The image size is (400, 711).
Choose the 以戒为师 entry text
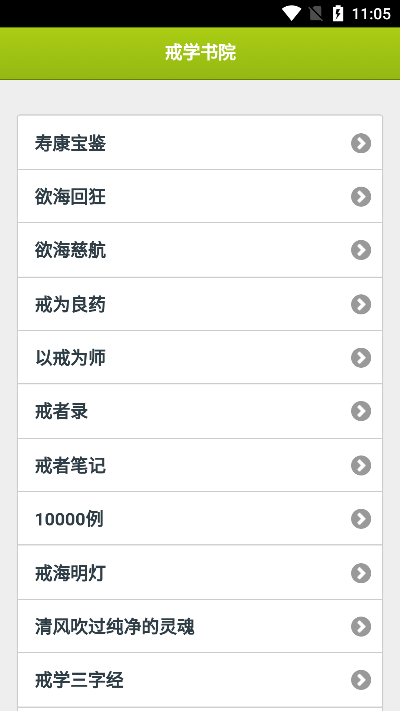click(70, 358)
